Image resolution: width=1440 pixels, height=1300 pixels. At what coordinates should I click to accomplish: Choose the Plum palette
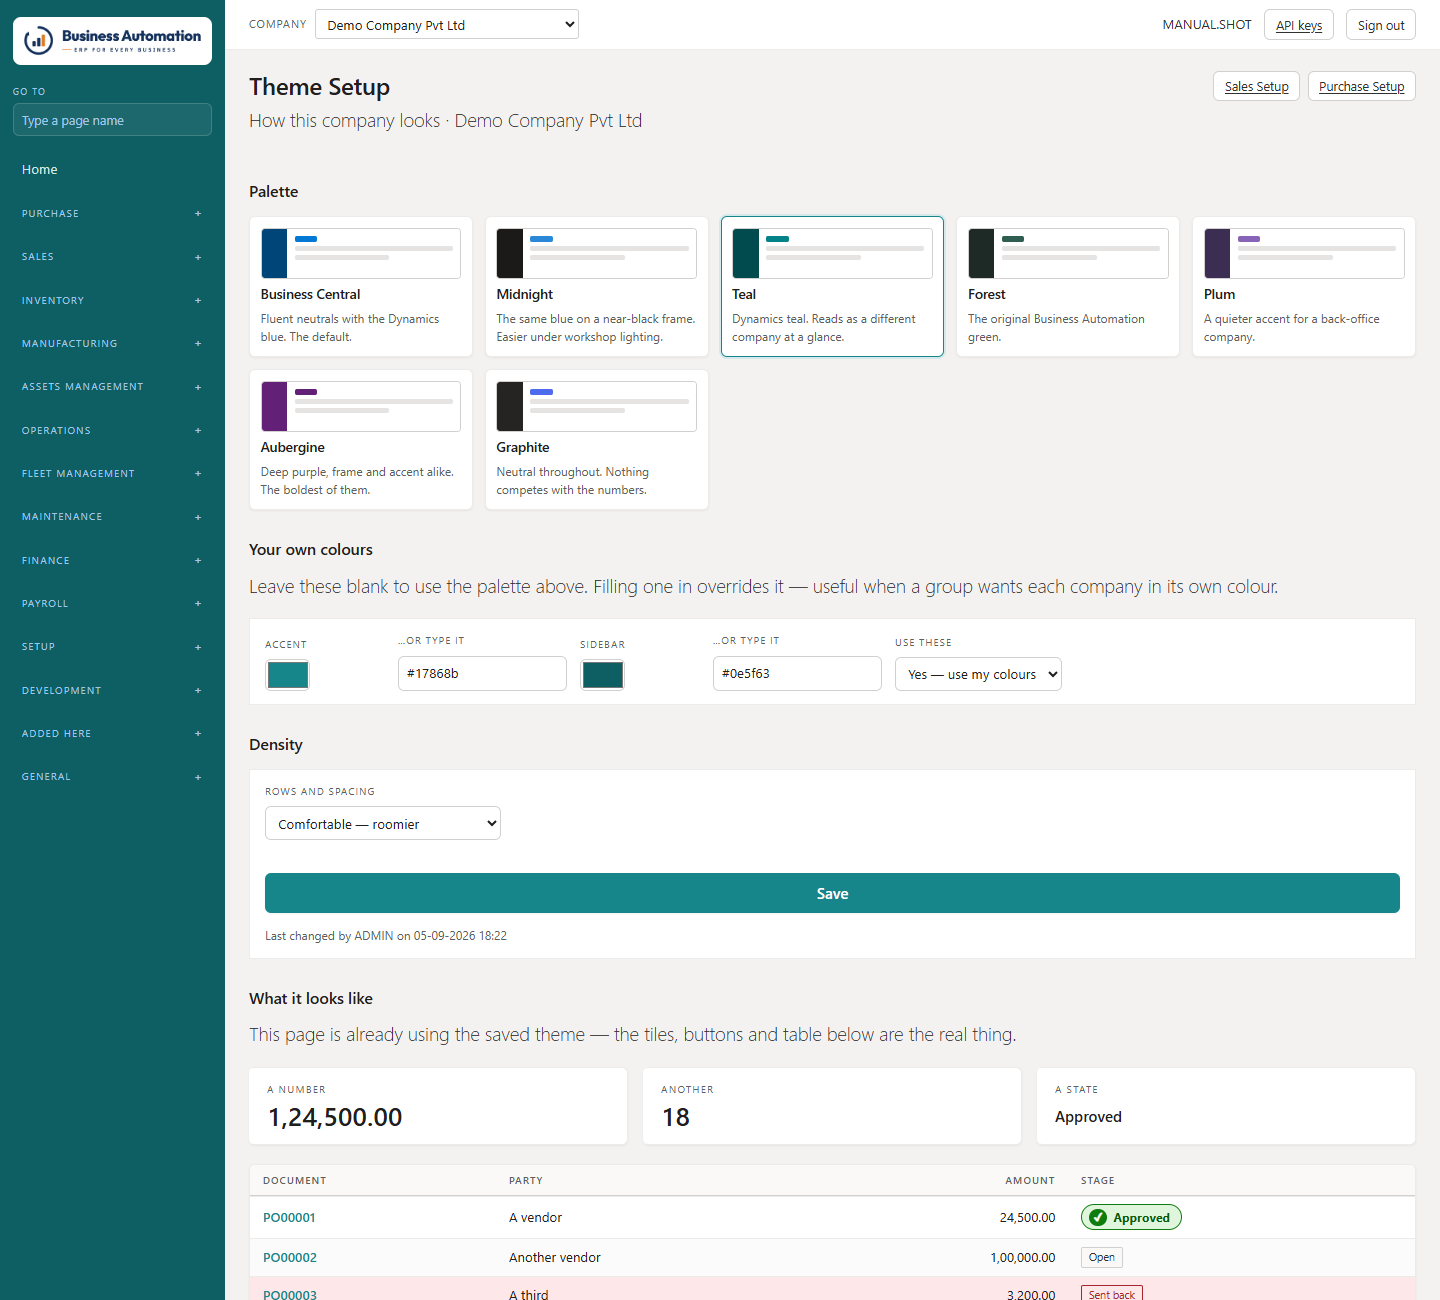point(1304,286)
